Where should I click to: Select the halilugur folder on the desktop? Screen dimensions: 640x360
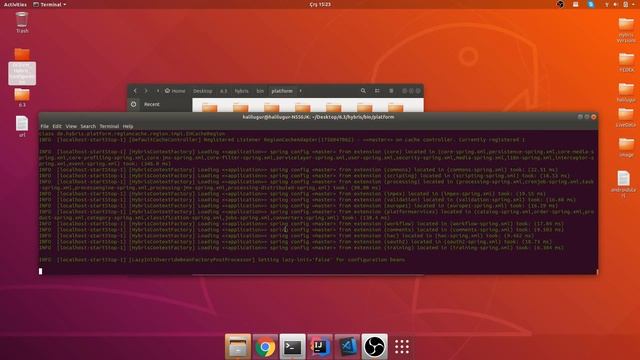click(x=626, y=92)
